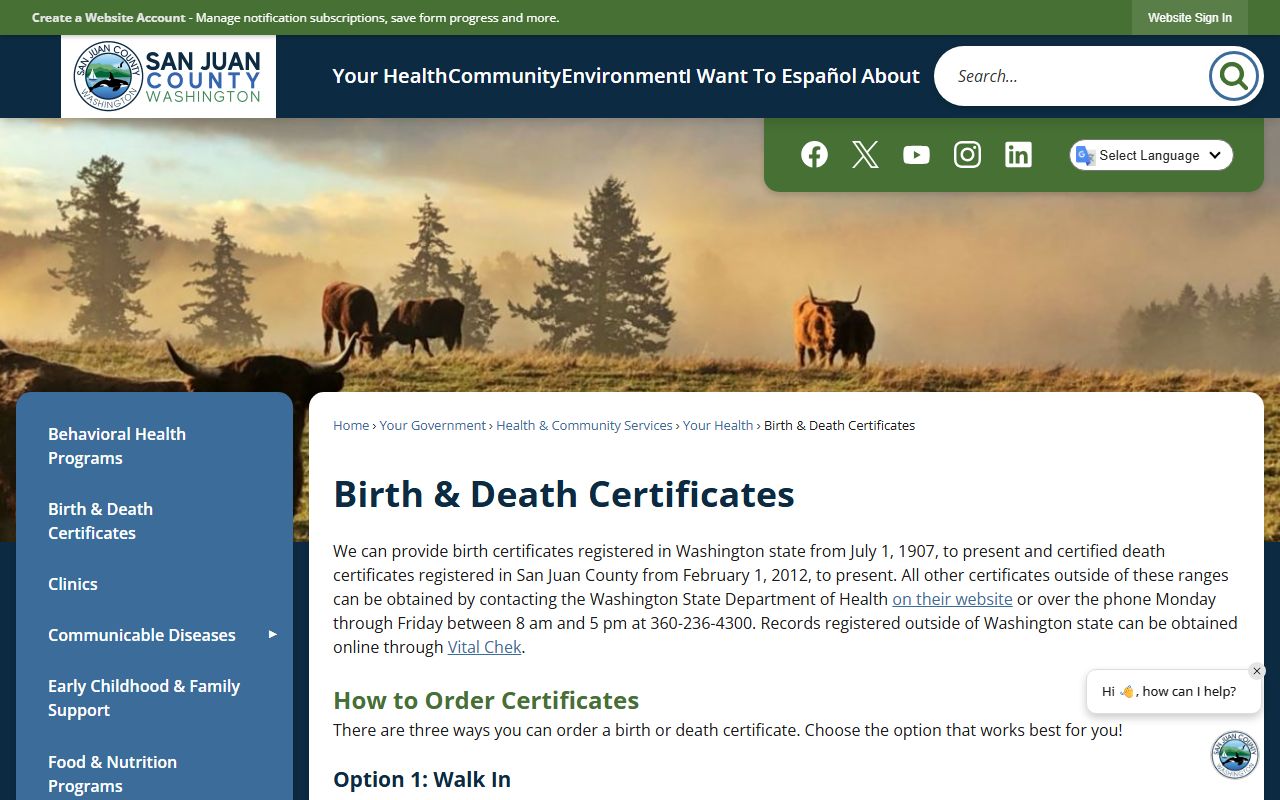Follow the Vital Chek link
Viewport: 1280px width, 800px height.
pyautogui.click(x=484, y=647)
